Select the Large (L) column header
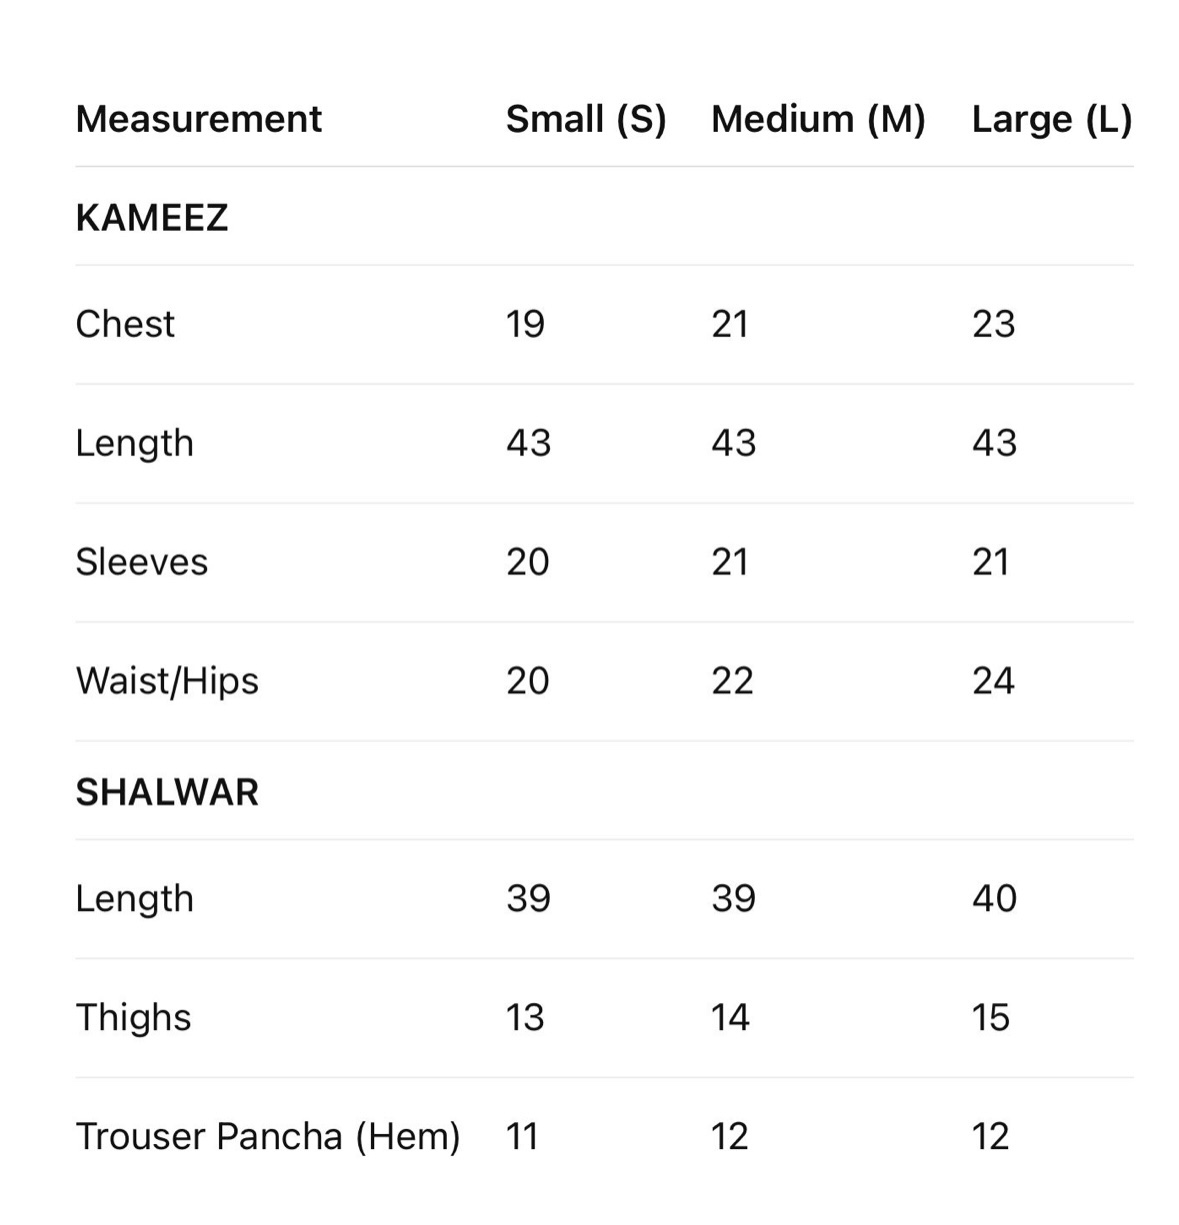1179x1225 pixels. pyautogui.click(x=1051, y=119)
